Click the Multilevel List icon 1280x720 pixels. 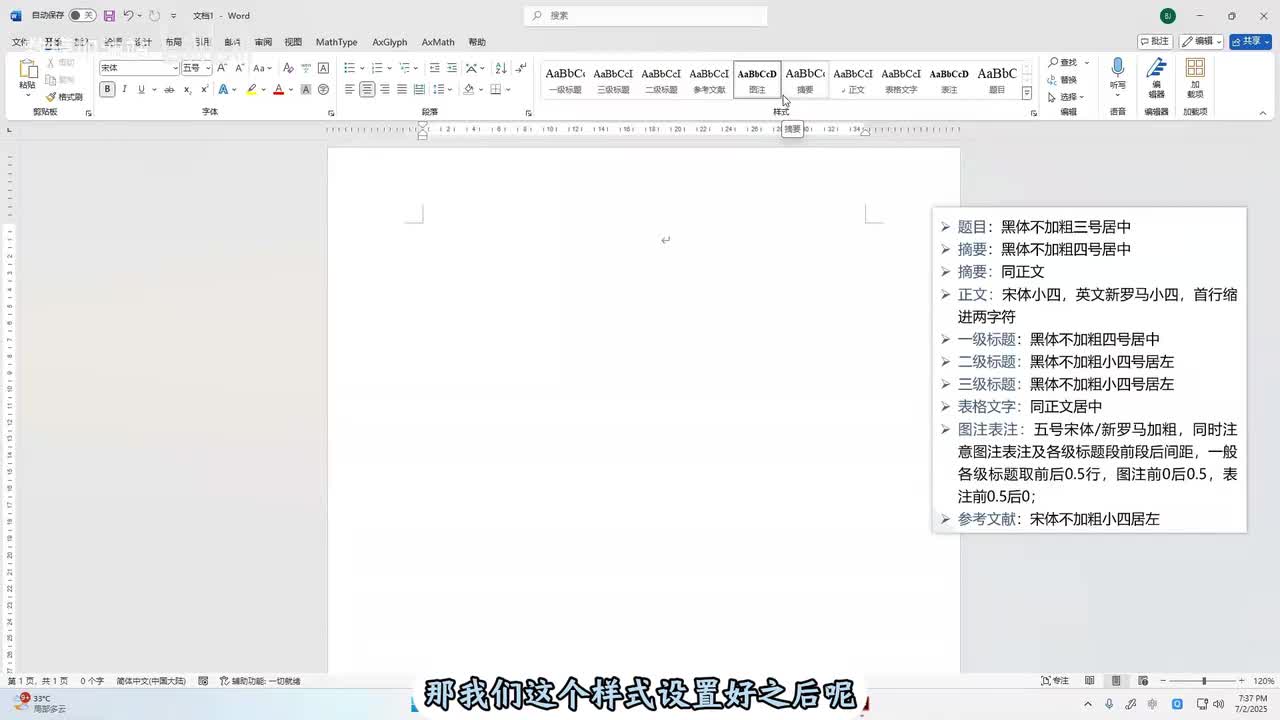404,68
